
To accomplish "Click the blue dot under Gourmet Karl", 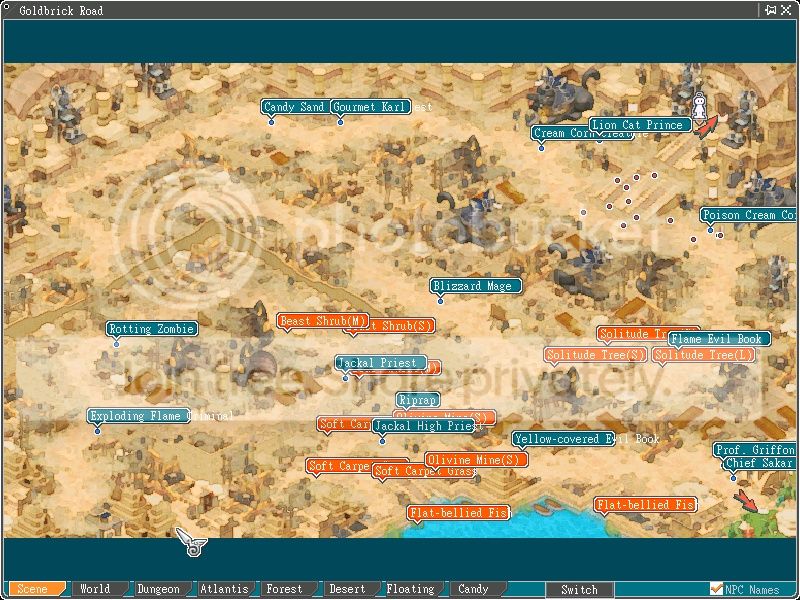I will click(340, 122).
